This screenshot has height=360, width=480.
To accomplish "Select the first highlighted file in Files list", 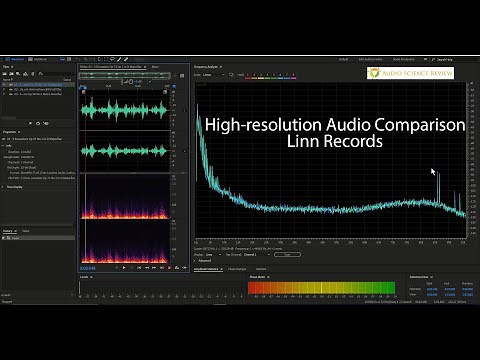I will pos(38,85).
